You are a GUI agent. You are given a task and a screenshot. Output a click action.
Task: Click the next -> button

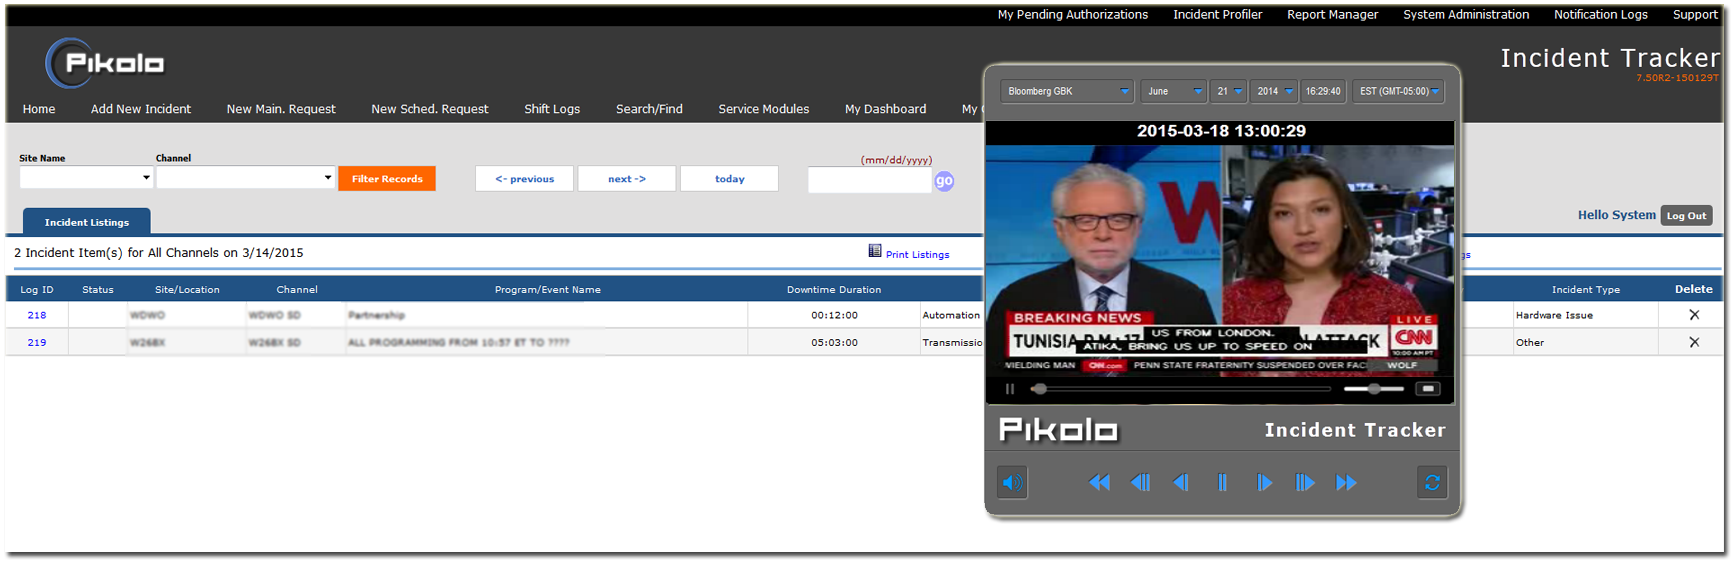tap(627, 179)
